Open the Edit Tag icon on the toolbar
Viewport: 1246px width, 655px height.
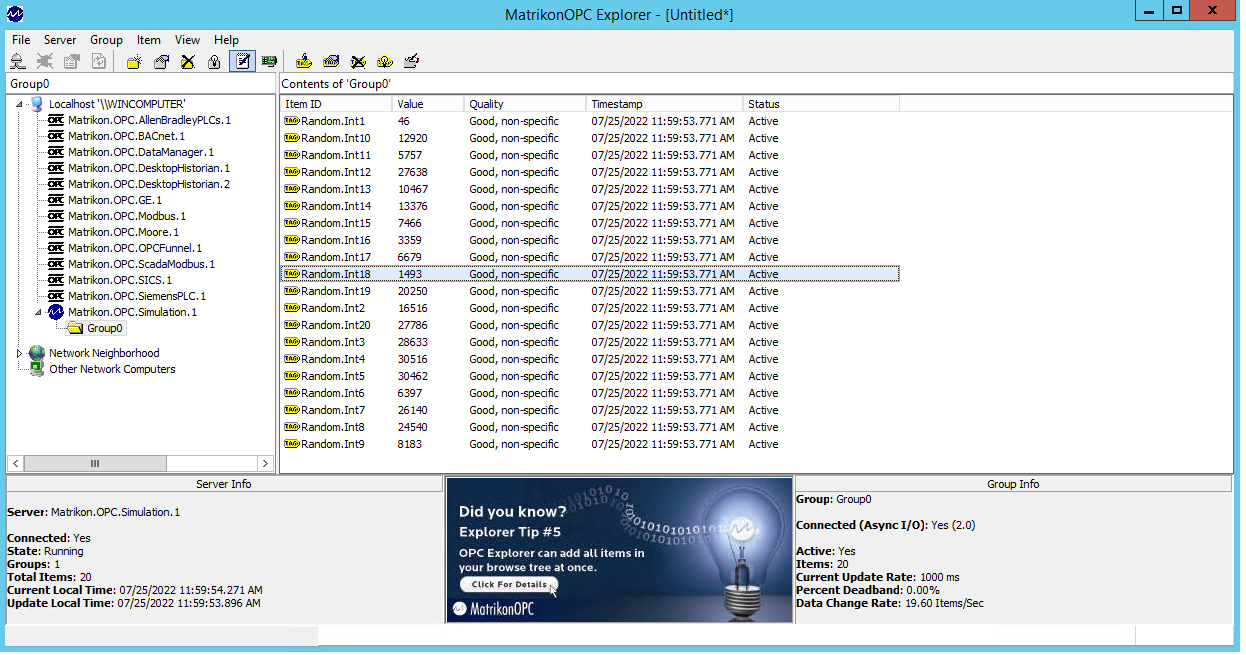click(x=331, y=61)
